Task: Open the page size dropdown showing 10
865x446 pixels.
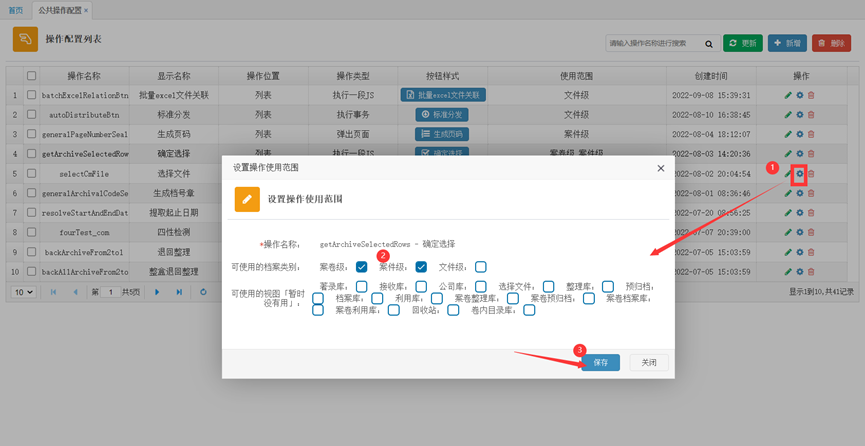Action: [x=24, y=292]
